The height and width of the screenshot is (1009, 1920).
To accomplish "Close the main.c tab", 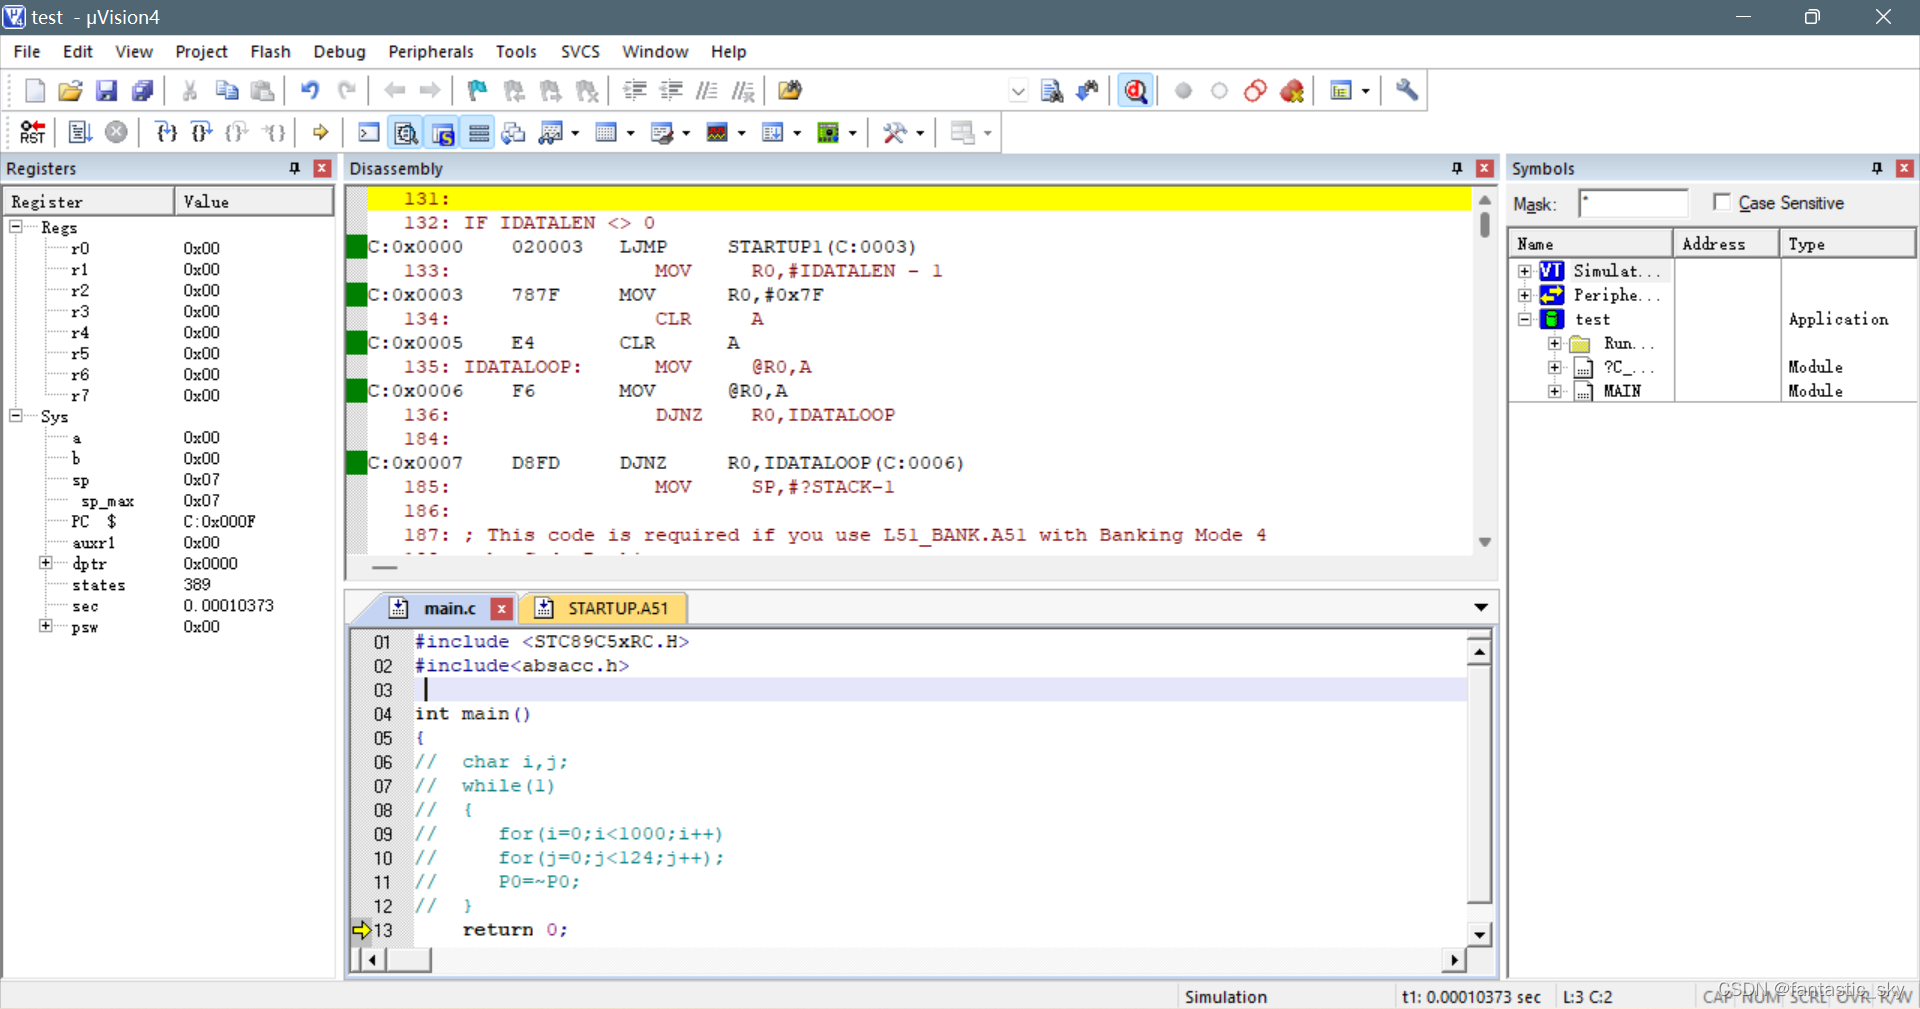I will 502,608.
